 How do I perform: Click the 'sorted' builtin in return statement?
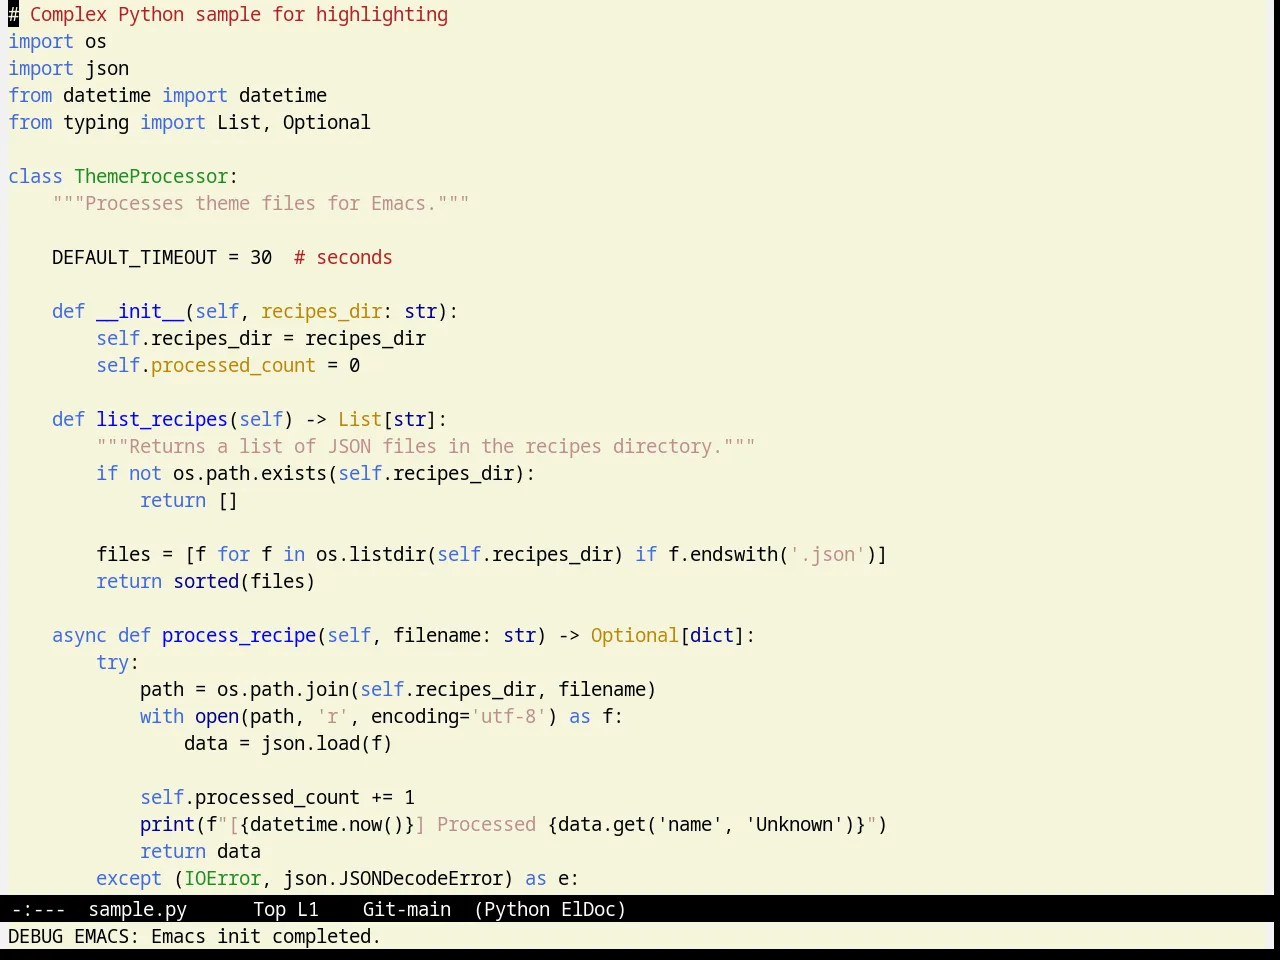pyautogui.click(x=206, y=581)
